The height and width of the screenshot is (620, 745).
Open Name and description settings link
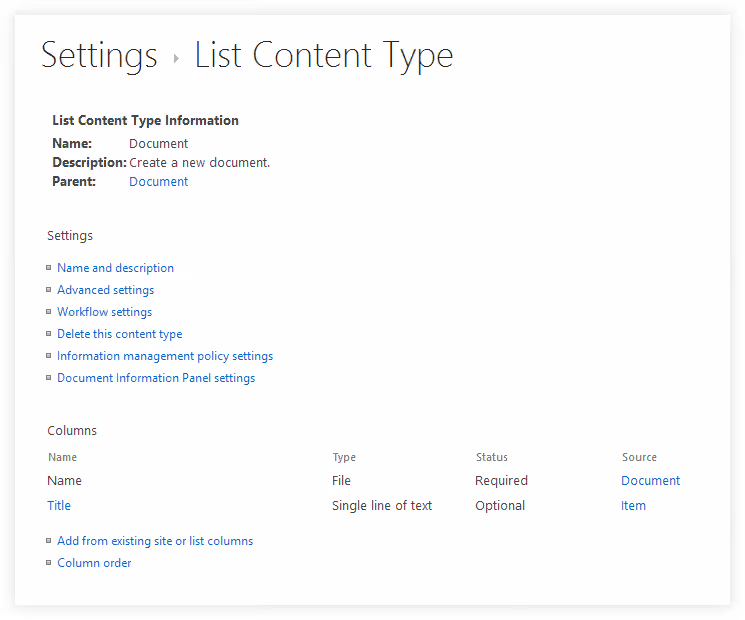[115, 268]
